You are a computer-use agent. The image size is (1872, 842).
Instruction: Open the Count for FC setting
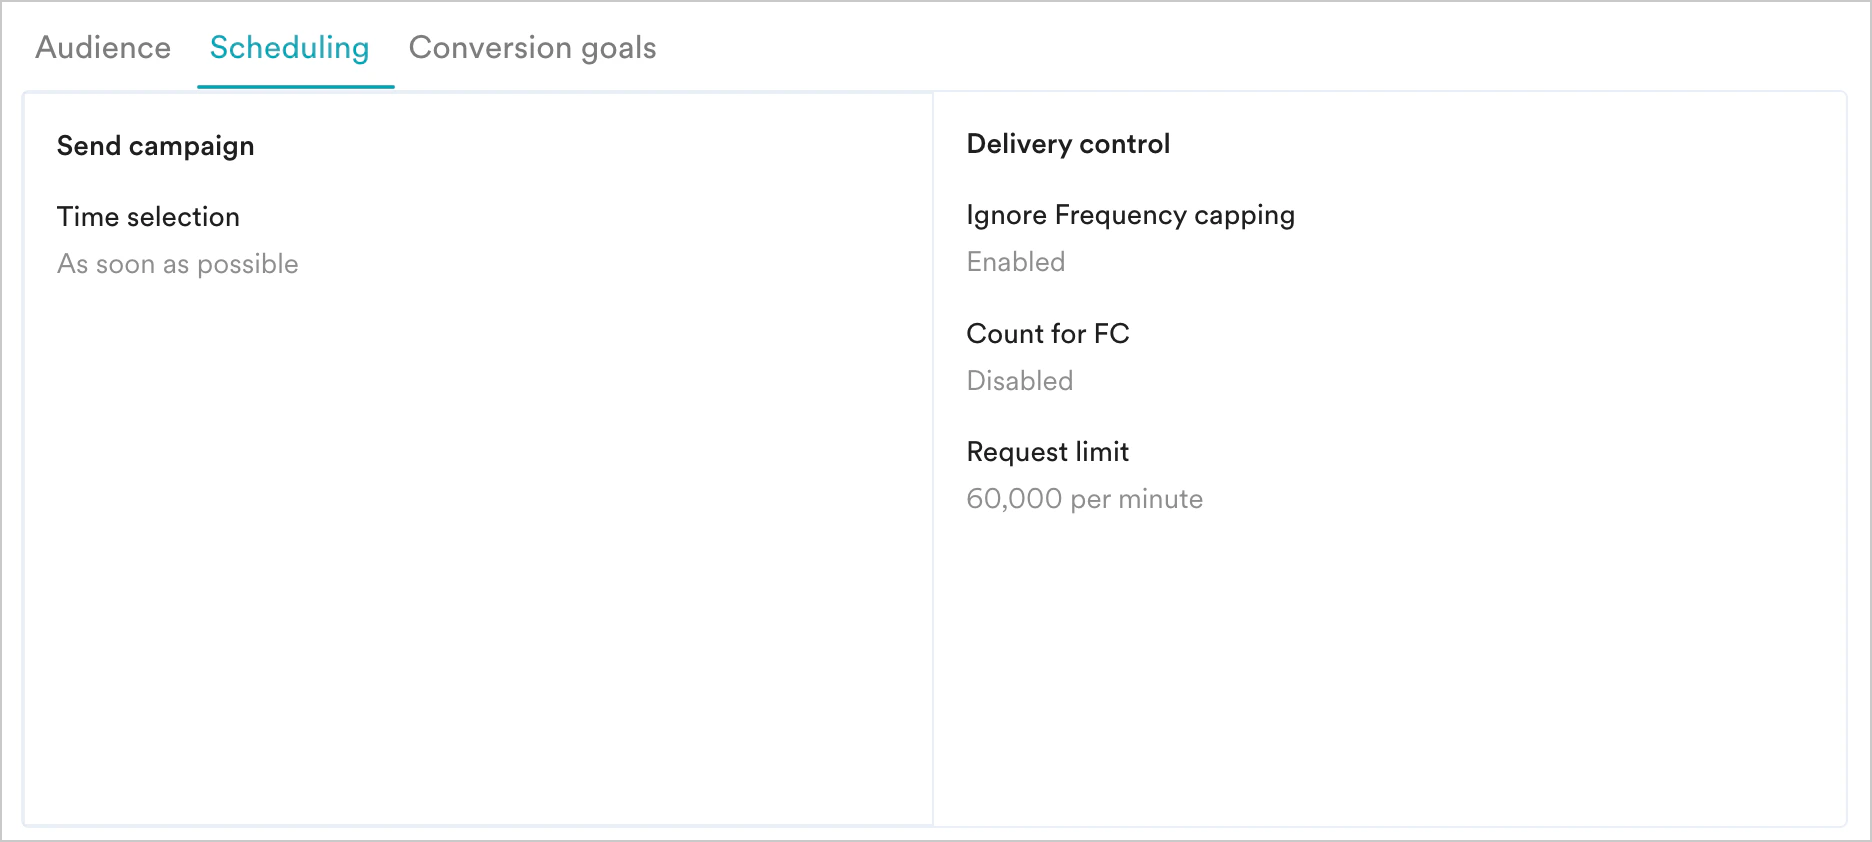tap(1047, 334)
